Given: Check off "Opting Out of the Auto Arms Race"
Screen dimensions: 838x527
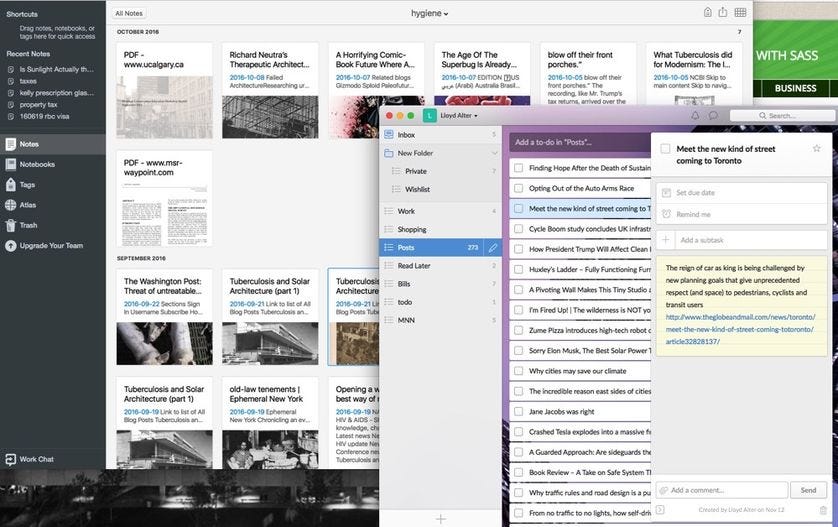Looking at the screenshot, I should pyautogui.click(x=518, y=188).
